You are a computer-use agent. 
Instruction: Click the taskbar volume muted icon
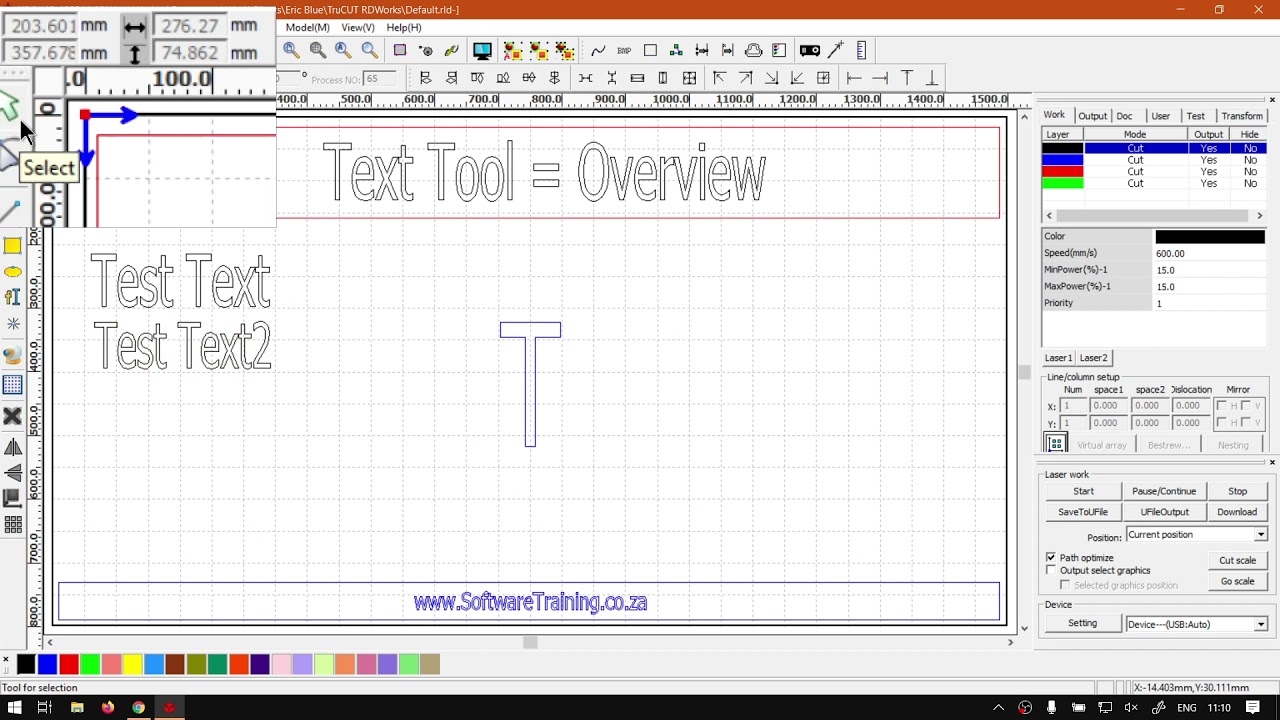coord(1131,707)
